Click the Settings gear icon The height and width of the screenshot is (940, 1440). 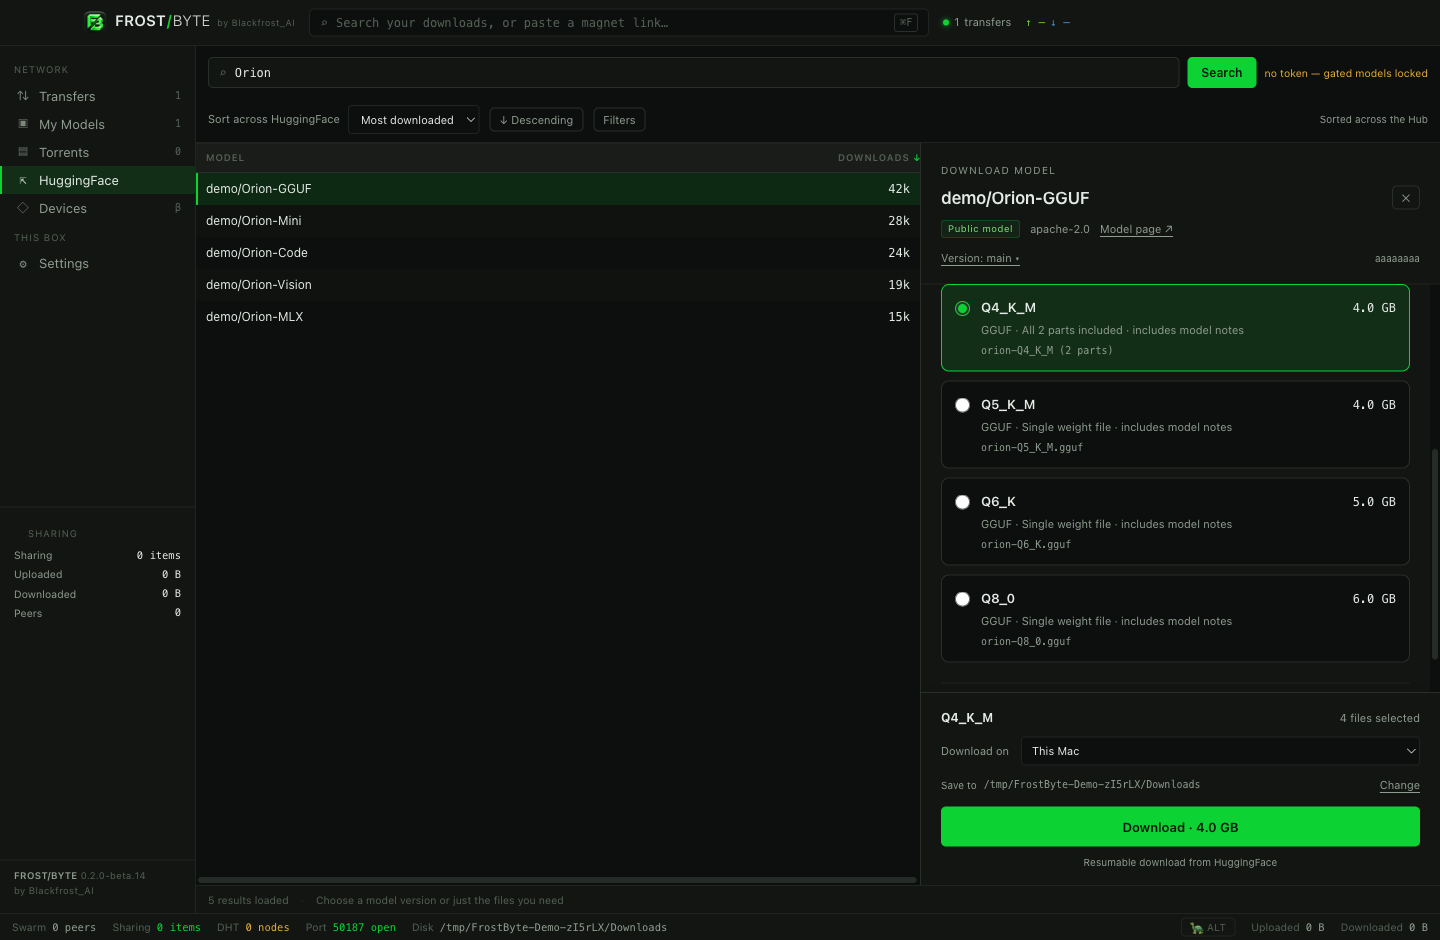(23, 264)
